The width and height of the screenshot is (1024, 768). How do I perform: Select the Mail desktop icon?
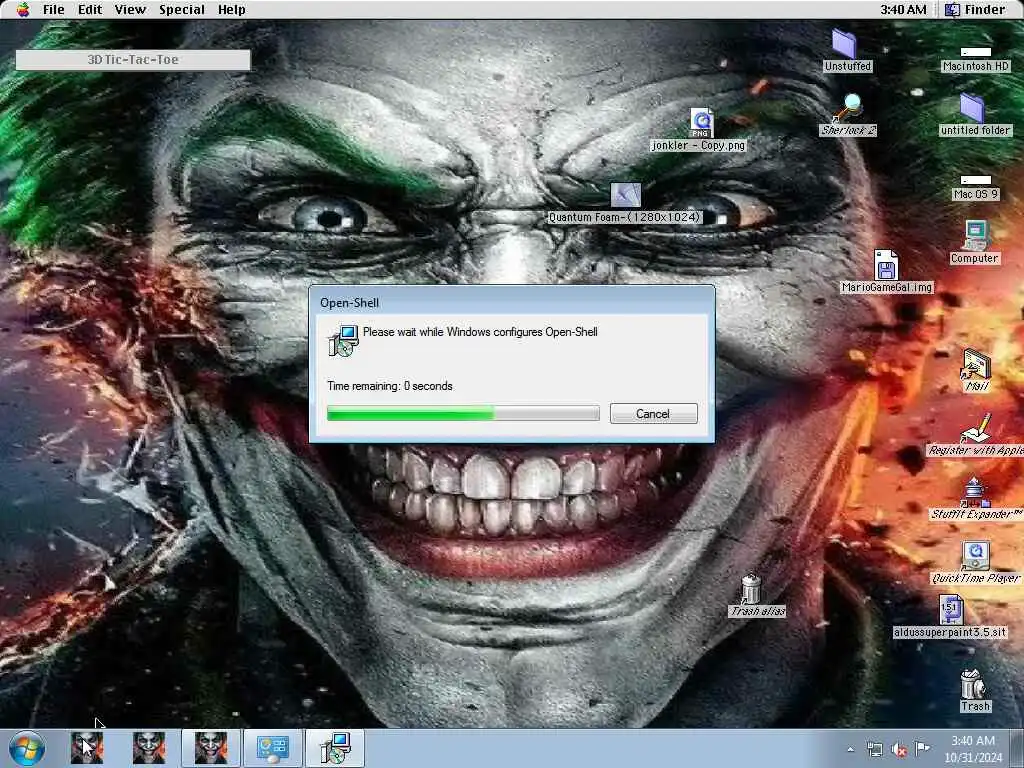tap(976, 363)
